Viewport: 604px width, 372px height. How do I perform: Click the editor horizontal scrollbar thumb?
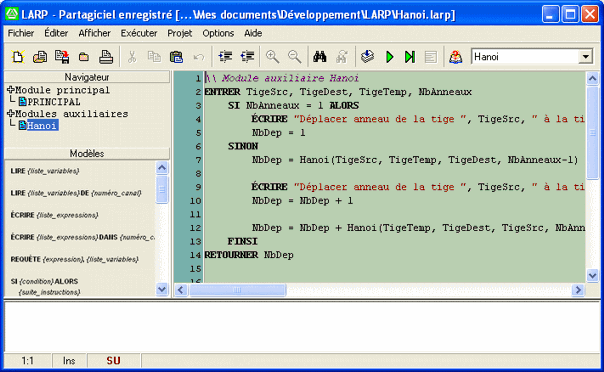pos(237,290)
